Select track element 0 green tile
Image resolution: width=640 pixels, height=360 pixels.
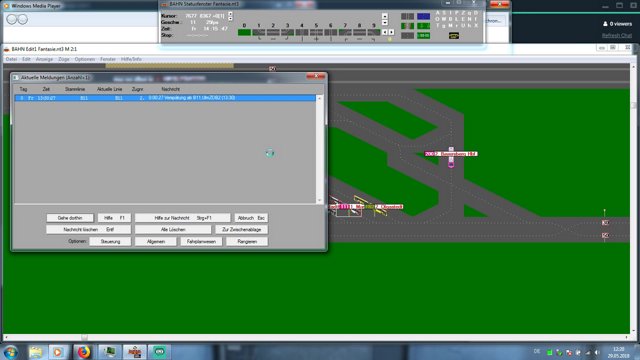click(244, 32)
